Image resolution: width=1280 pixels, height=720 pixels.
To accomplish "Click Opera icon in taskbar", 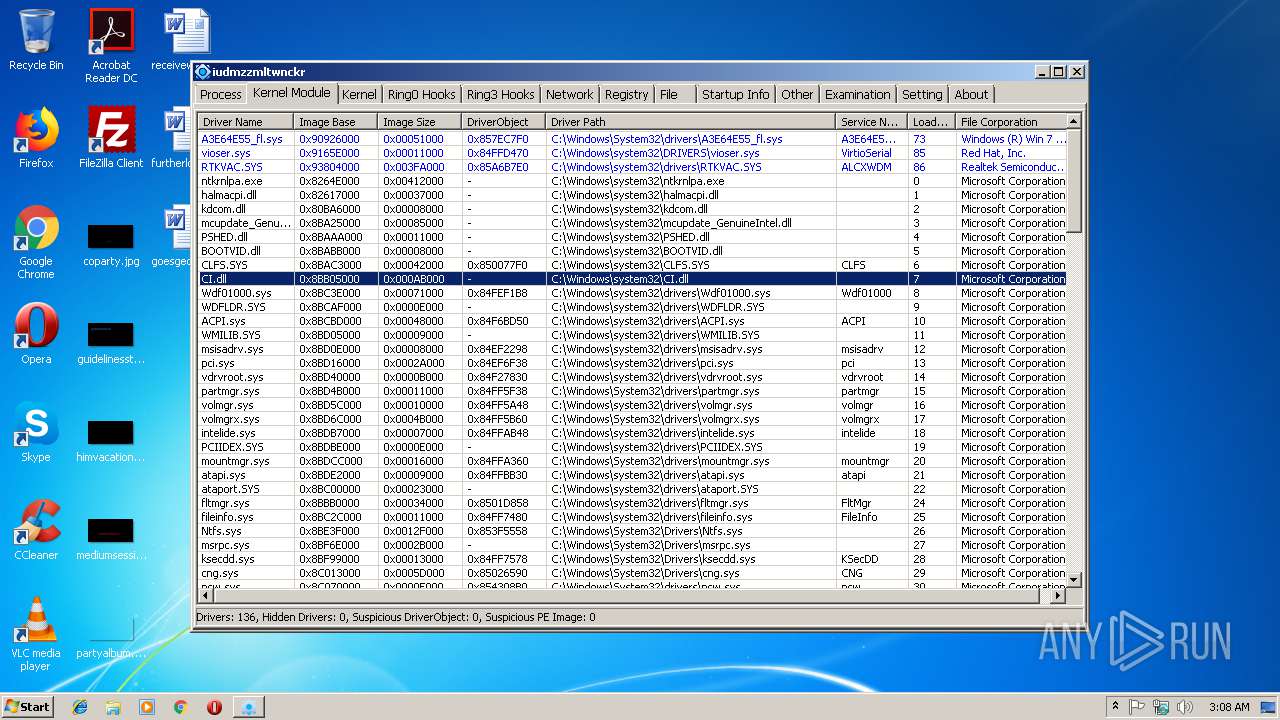I will click(x=214, y=707).
